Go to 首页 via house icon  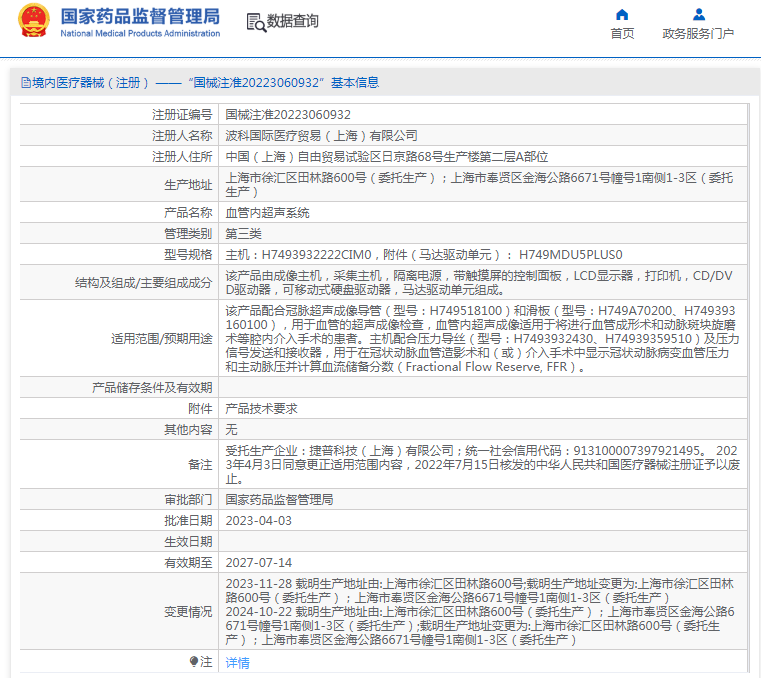pos(622,15)
